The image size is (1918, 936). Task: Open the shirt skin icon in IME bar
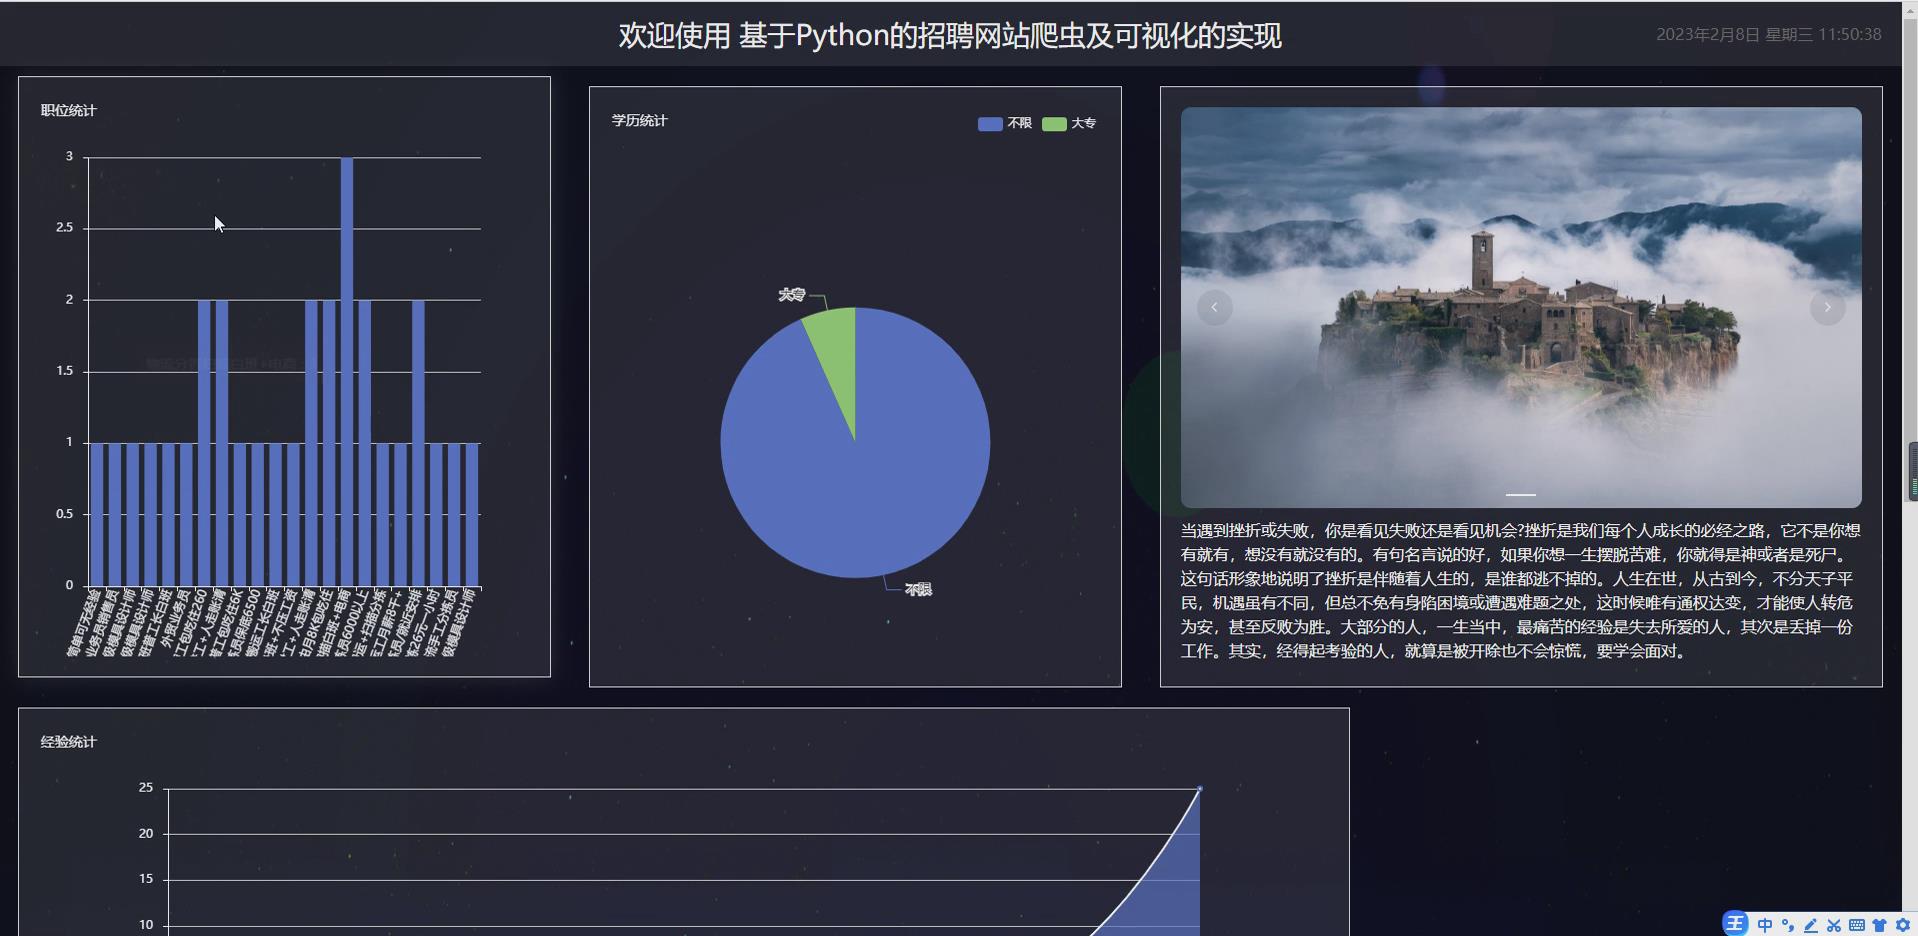pos(1880,925)
